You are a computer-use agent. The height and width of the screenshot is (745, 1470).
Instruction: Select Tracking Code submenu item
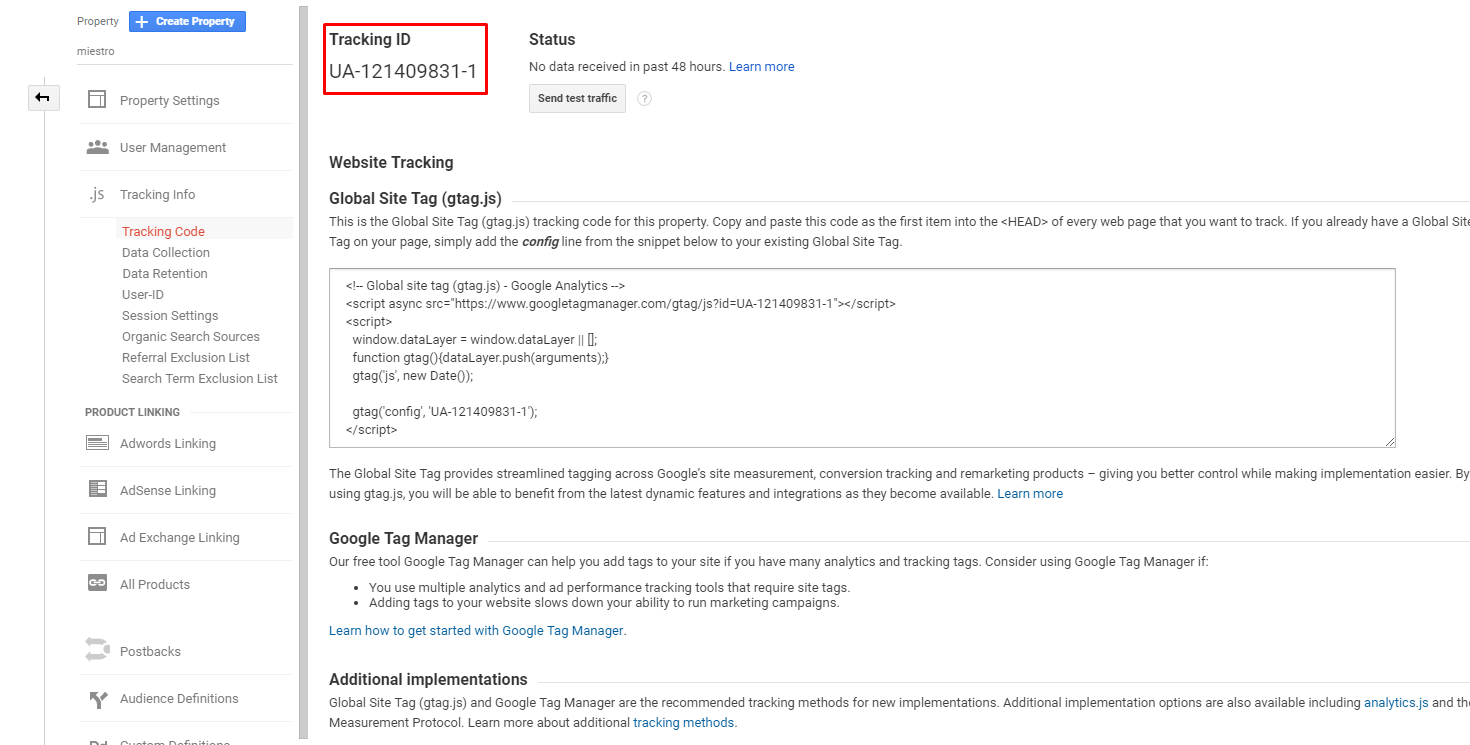(x=163, y=231)
